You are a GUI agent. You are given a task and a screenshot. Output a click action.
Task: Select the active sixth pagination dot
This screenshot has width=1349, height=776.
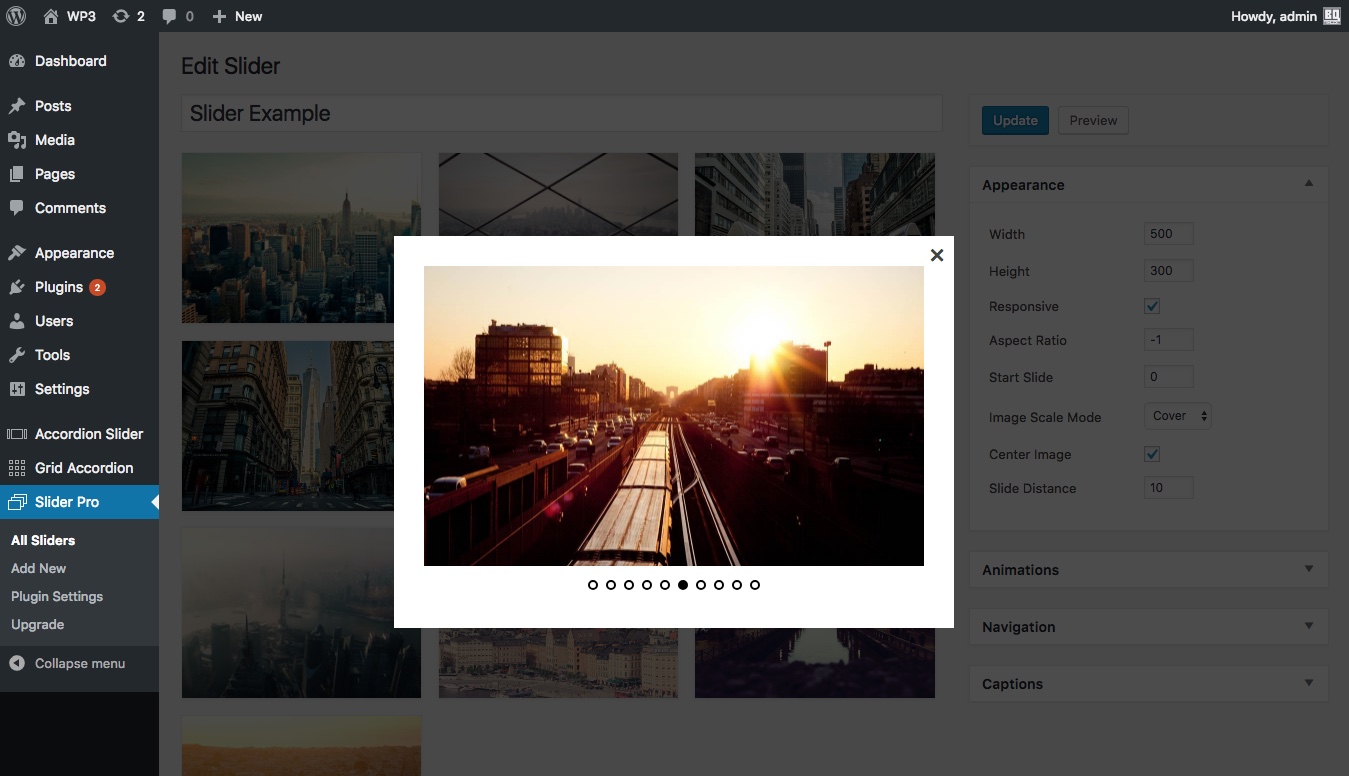[683, 585]
